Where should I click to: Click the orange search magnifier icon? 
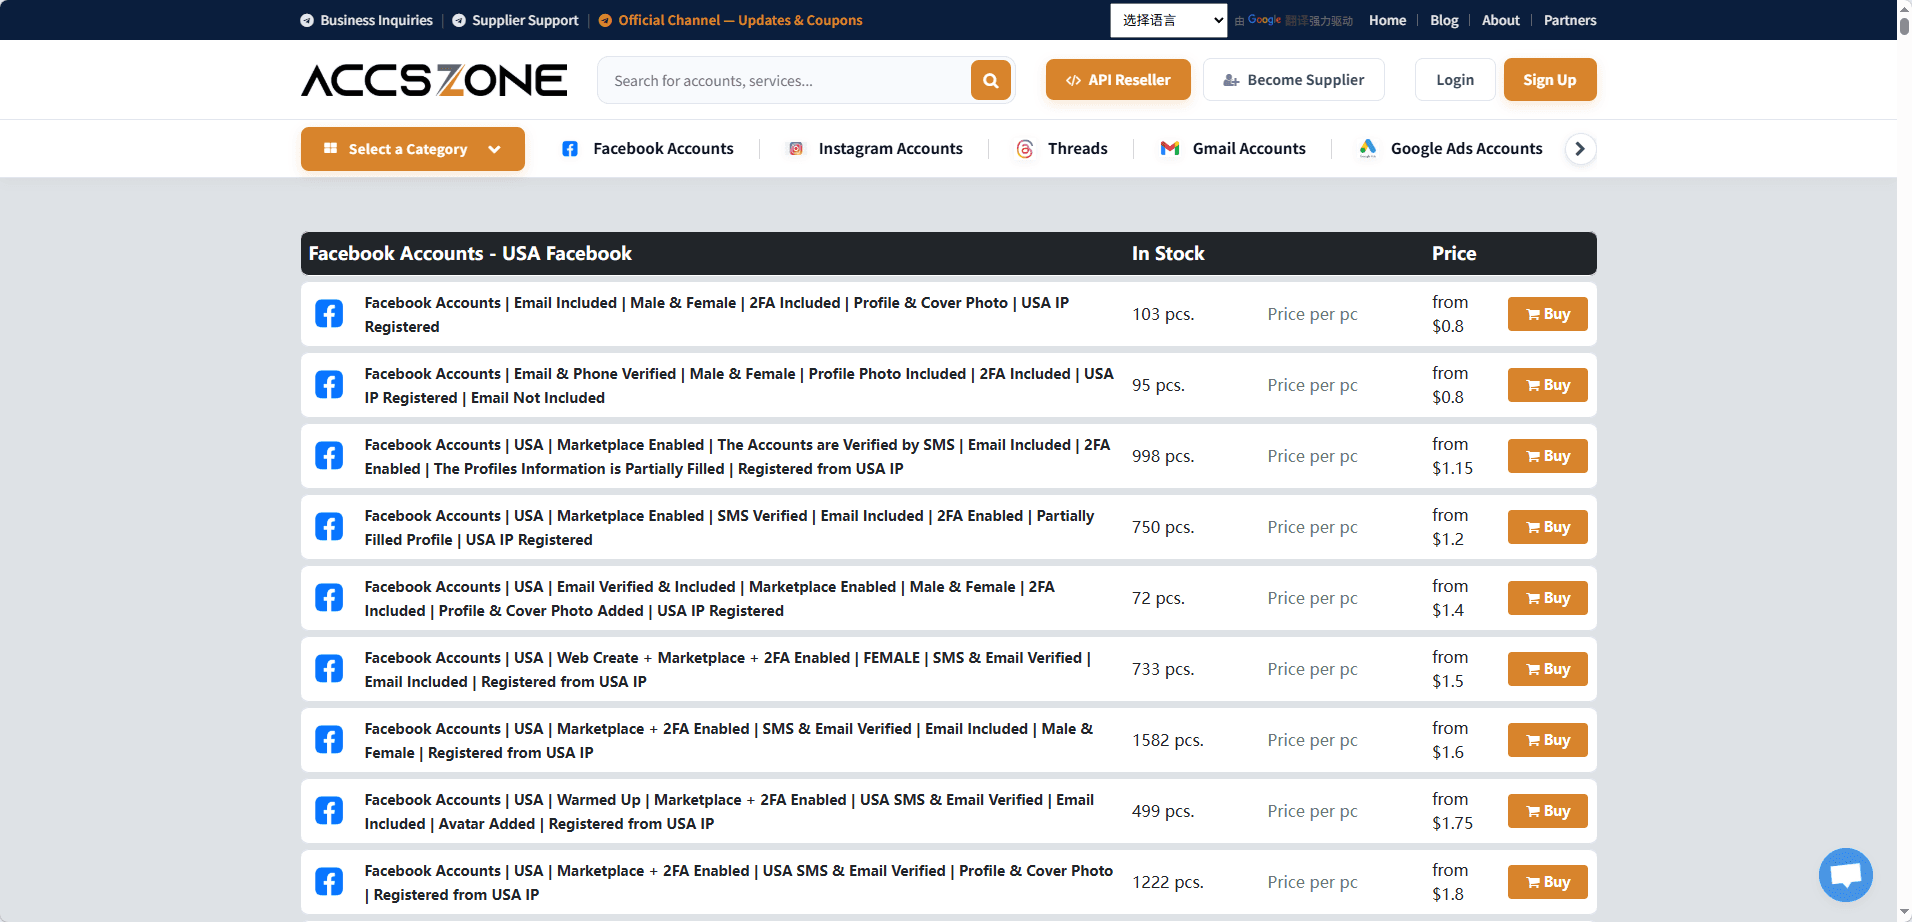click(990, 80)
